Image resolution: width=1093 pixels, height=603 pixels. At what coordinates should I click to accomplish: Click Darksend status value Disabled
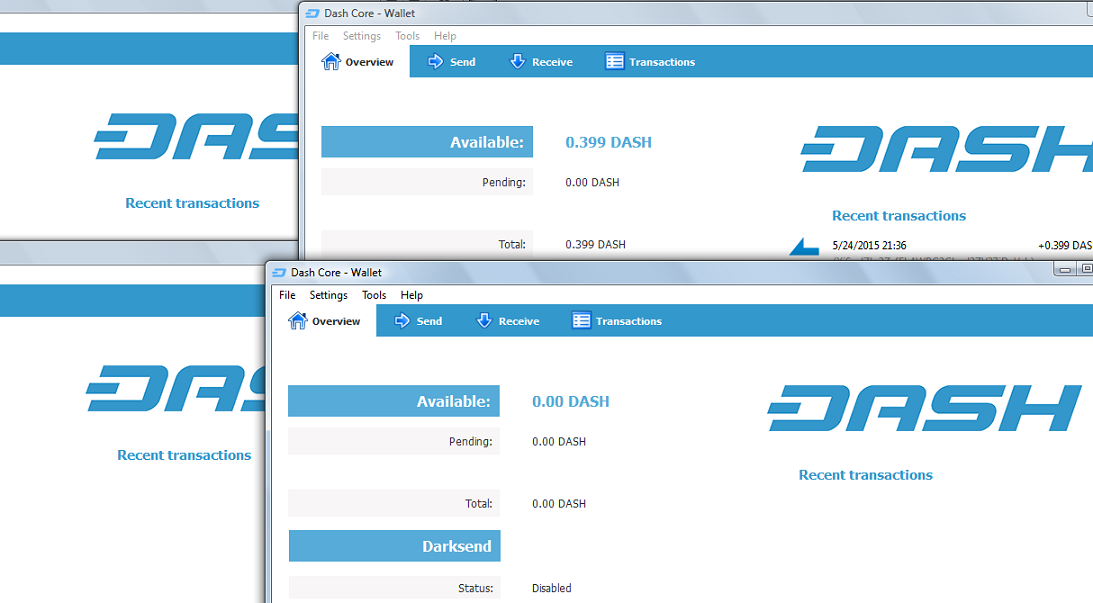(x=551, y=588)
